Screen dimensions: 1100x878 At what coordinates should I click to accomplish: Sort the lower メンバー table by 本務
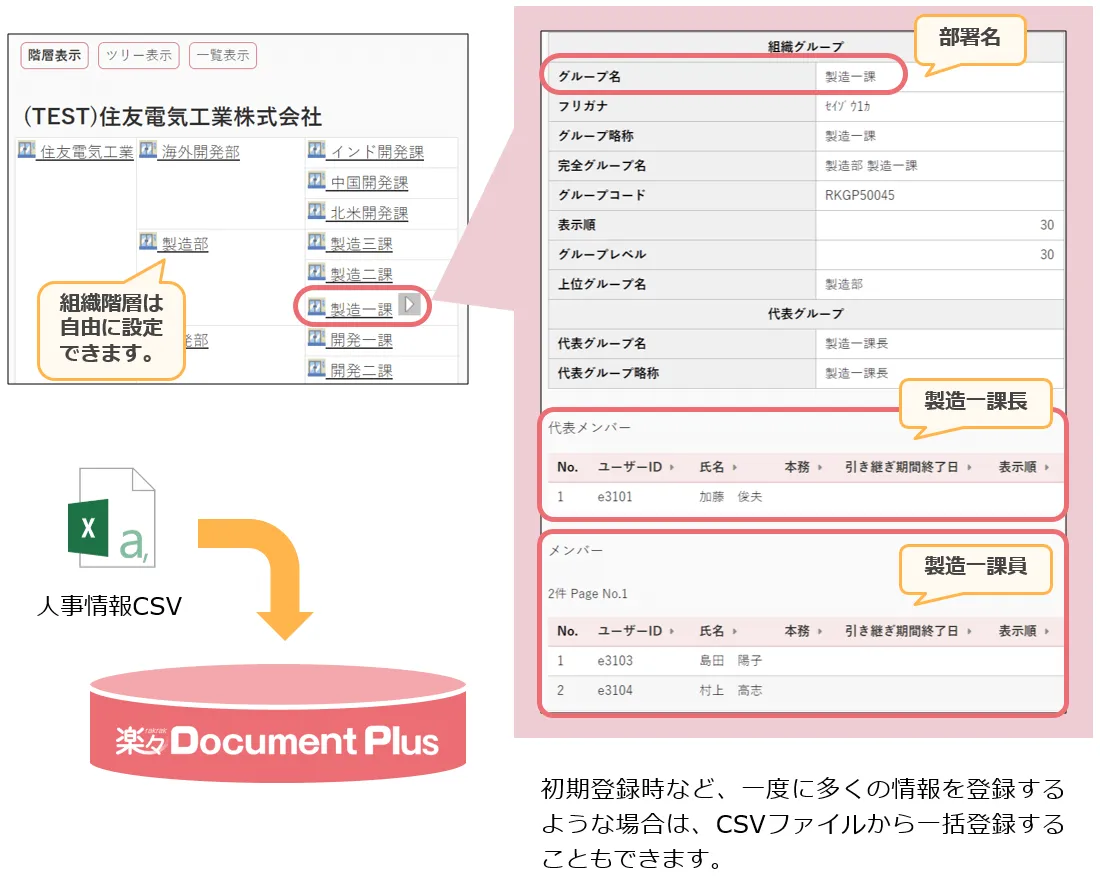(803, 631)
